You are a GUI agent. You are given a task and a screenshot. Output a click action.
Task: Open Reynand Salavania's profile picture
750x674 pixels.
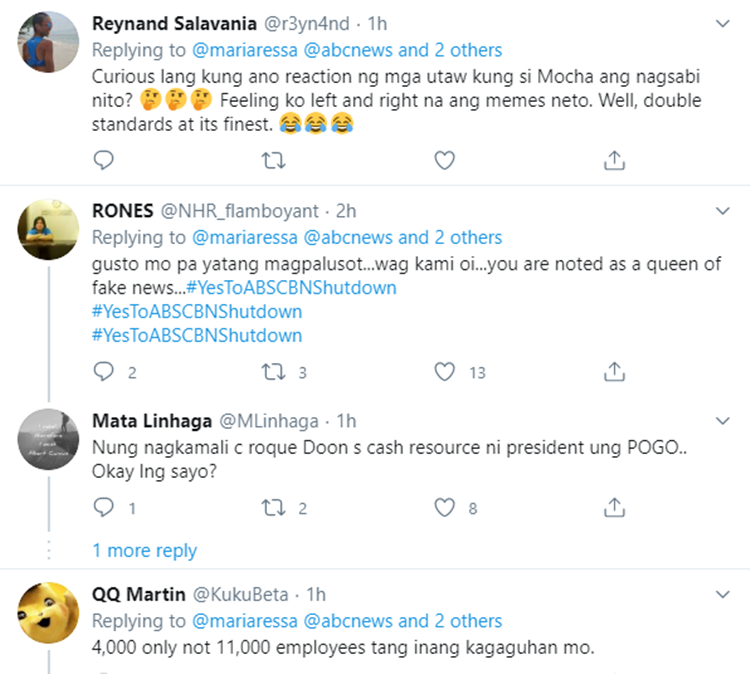(49, 42)
